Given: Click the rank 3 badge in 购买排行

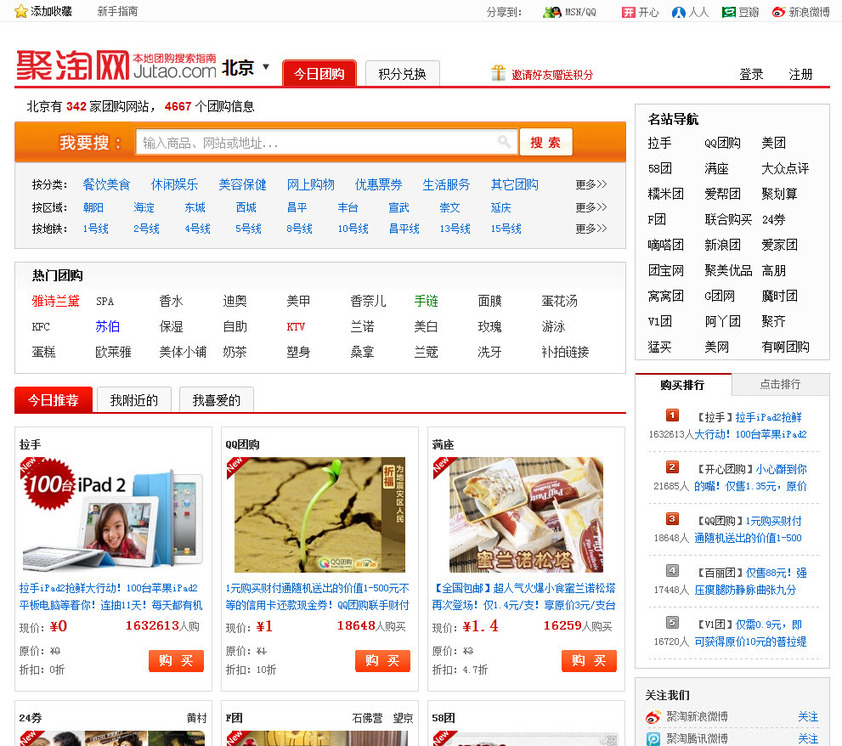Looking at the screenshot, I should [x=672, y=519].
